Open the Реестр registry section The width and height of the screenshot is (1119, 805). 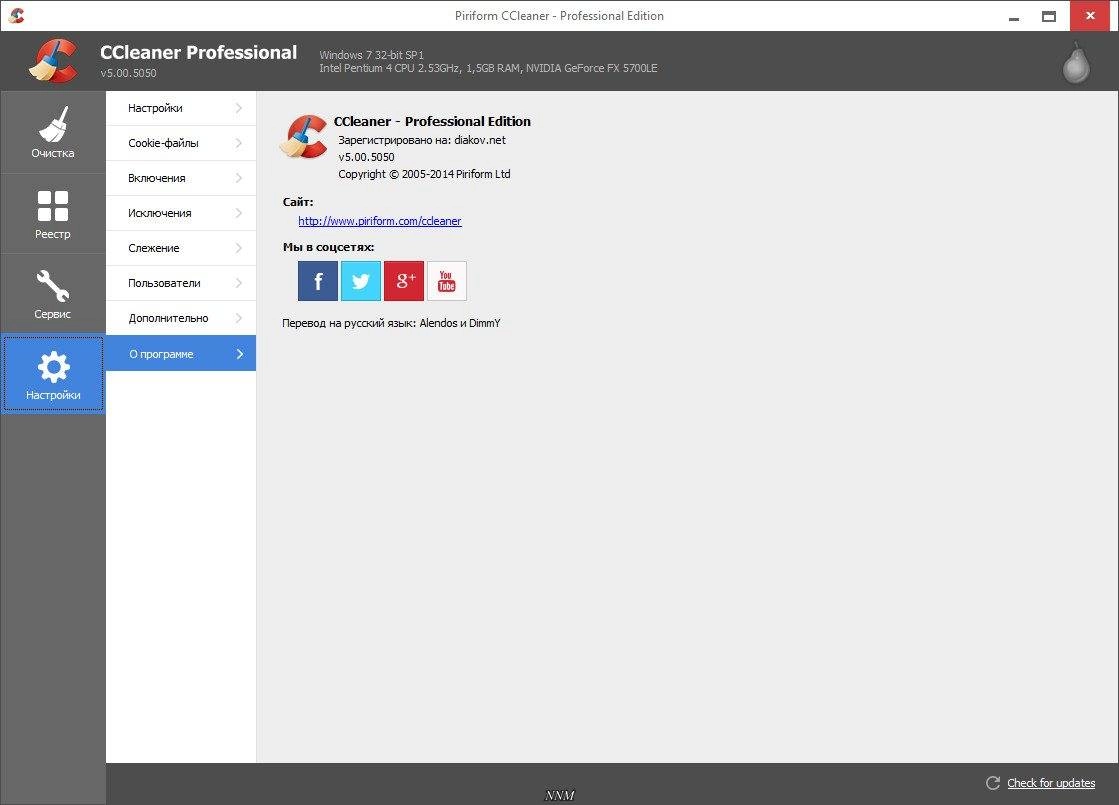coord(53,213)
